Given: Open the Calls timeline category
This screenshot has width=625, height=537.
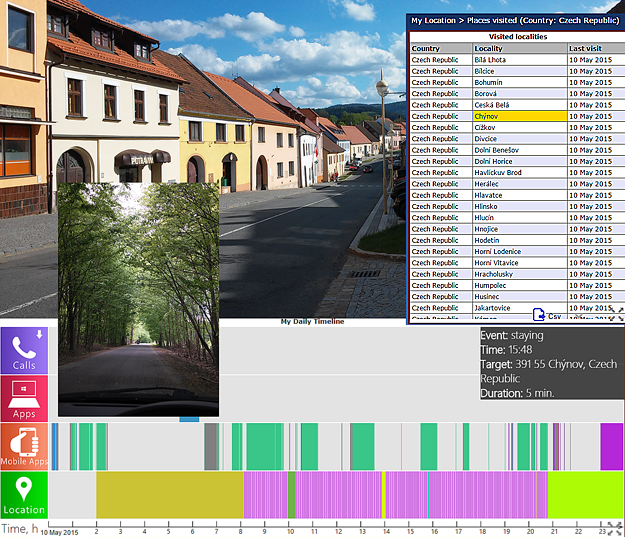Looking at the screenshot, I should click(24, 350).
